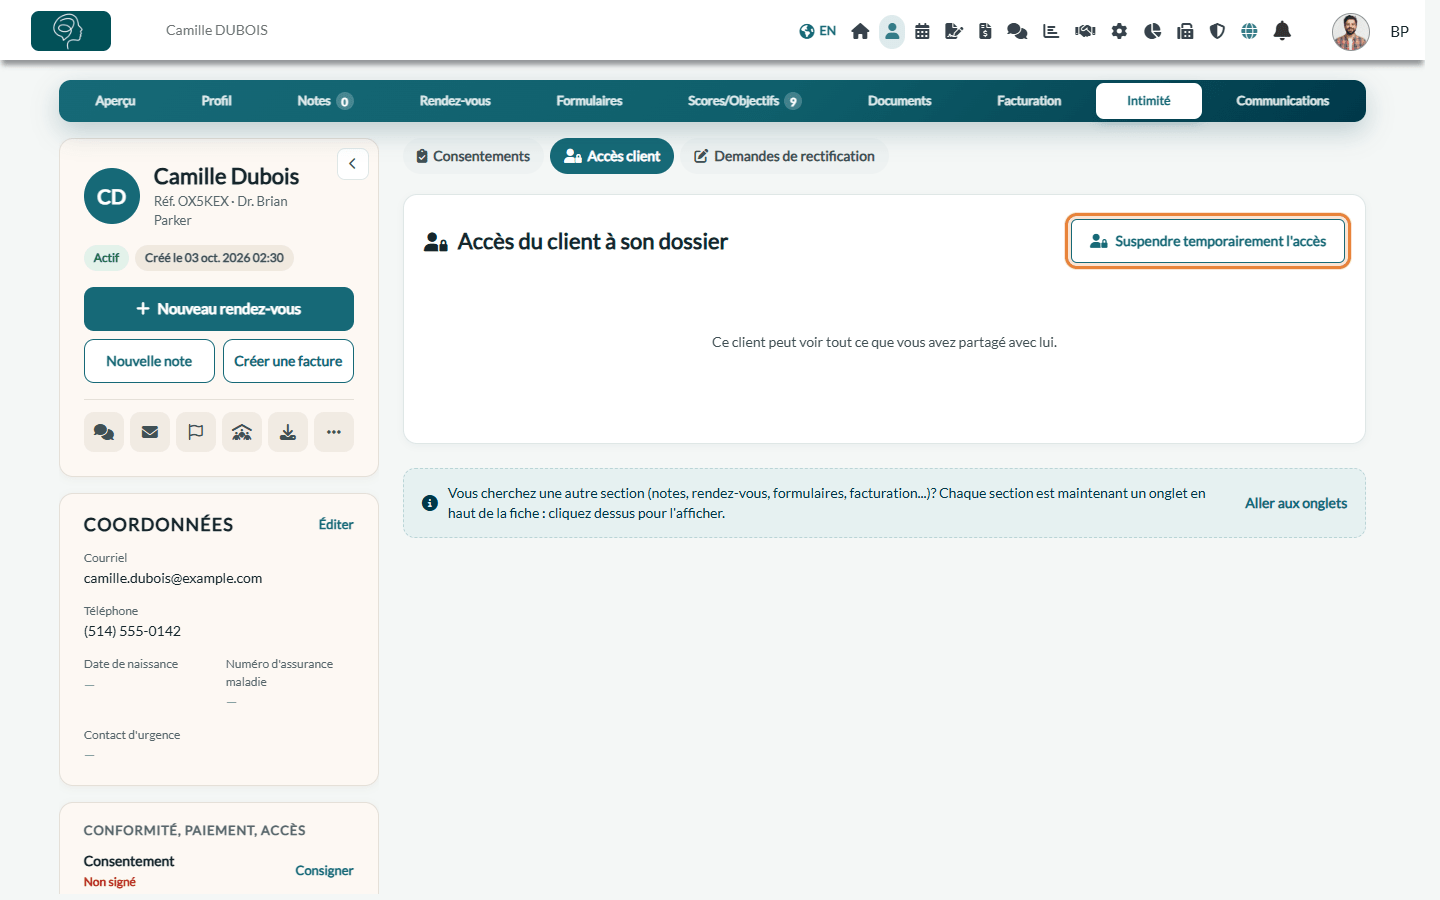Open the chat bubbles icon in top bar
The width and height of the screenshot is (1440, 900).
tap(1017, 31)
